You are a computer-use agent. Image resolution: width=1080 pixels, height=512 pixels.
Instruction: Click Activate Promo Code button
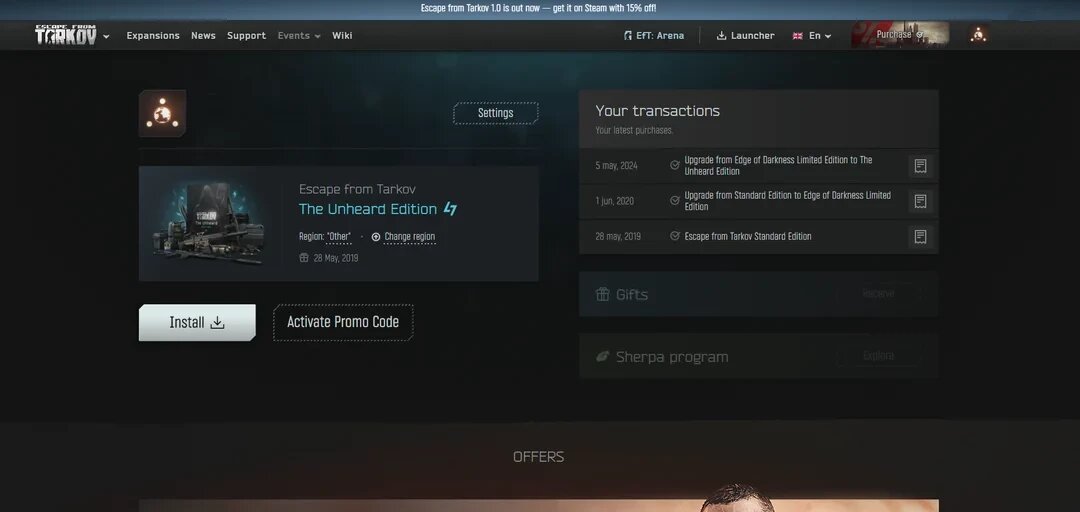point(343,322)
